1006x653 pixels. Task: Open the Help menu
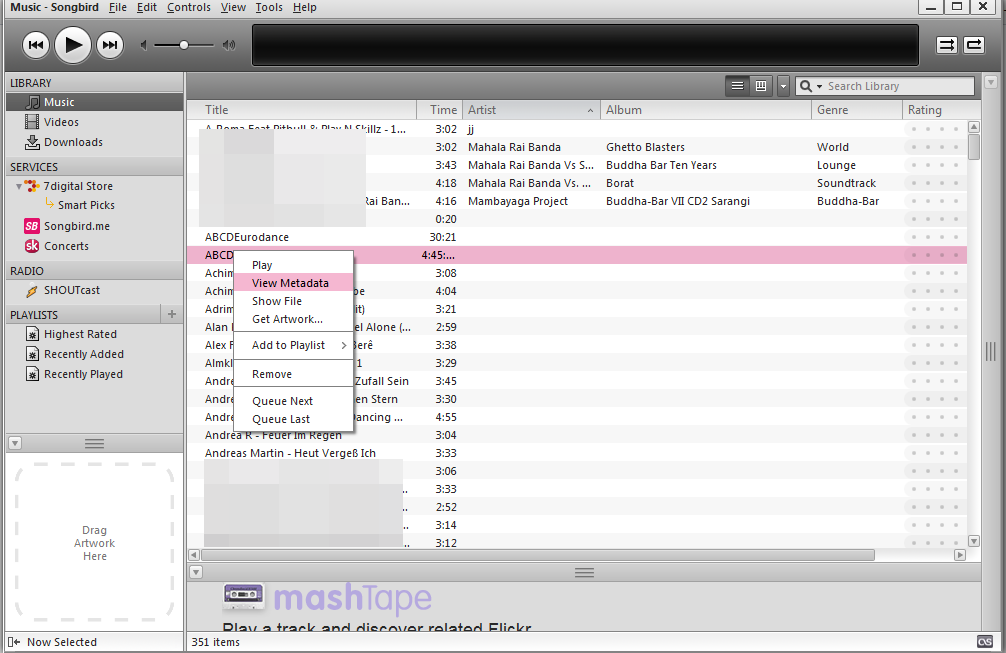coord(305,7)
